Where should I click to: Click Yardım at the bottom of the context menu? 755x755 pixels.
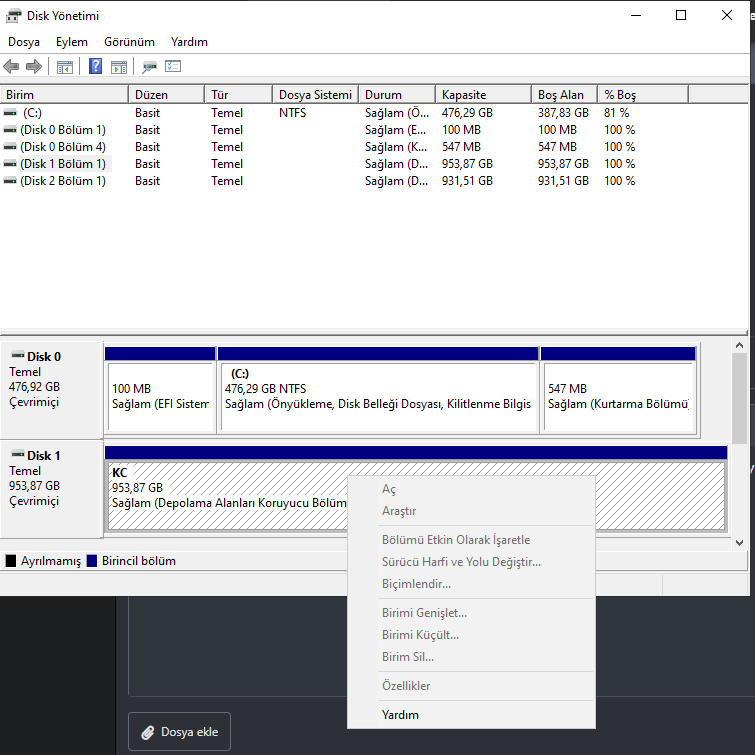471,715
